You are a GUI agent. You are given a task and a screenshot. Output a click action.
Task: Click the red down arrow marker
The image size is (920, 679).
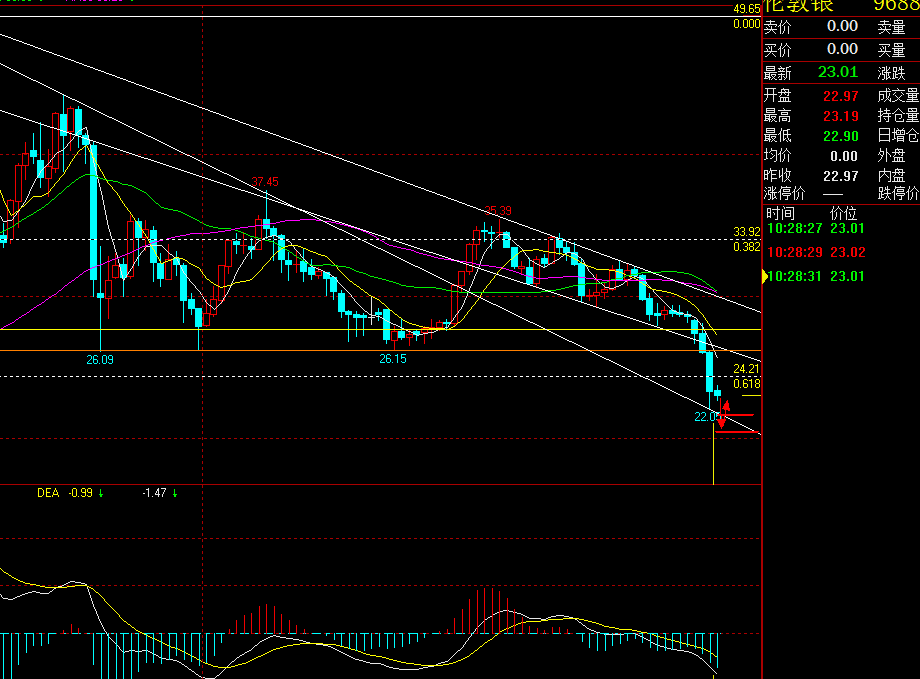pyautogui.click(x=721, y=422)
